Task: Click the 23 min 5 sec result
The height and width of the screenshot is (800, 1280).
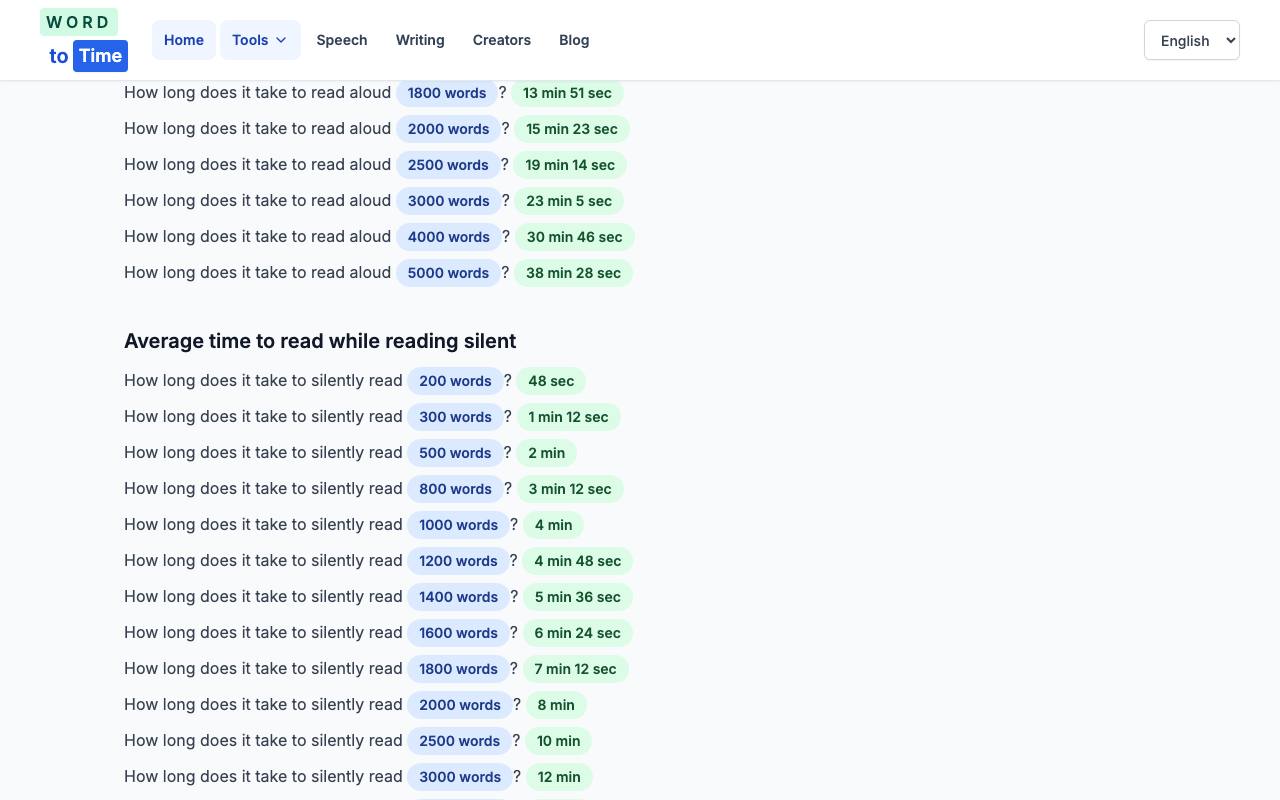Action: 569,201
